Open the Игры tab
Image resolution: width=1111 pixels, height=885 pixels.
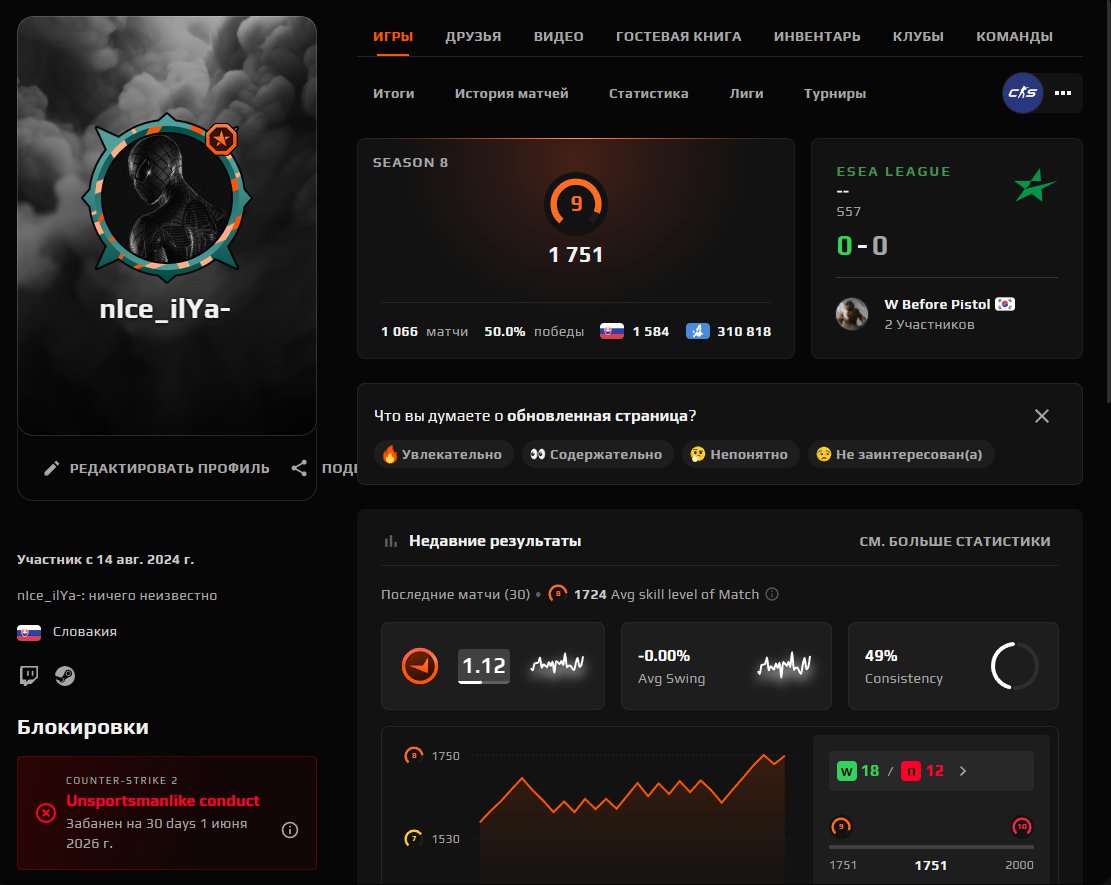pos(393,36)
